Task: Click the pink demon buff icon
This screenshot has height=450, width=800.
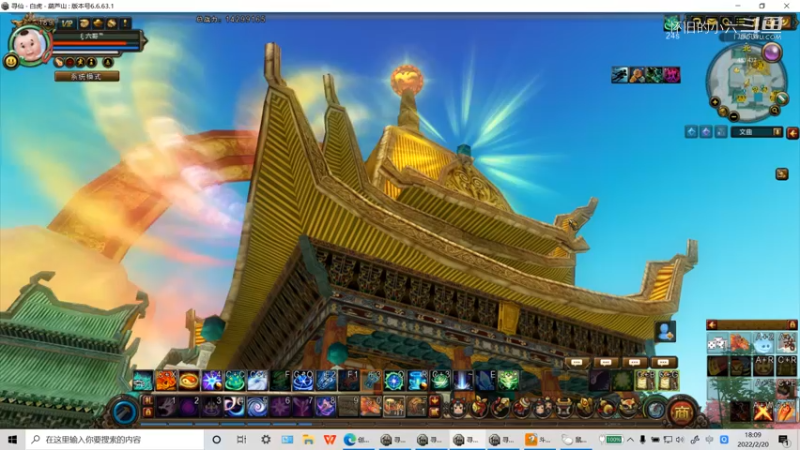Action: (x=671, y=75)
